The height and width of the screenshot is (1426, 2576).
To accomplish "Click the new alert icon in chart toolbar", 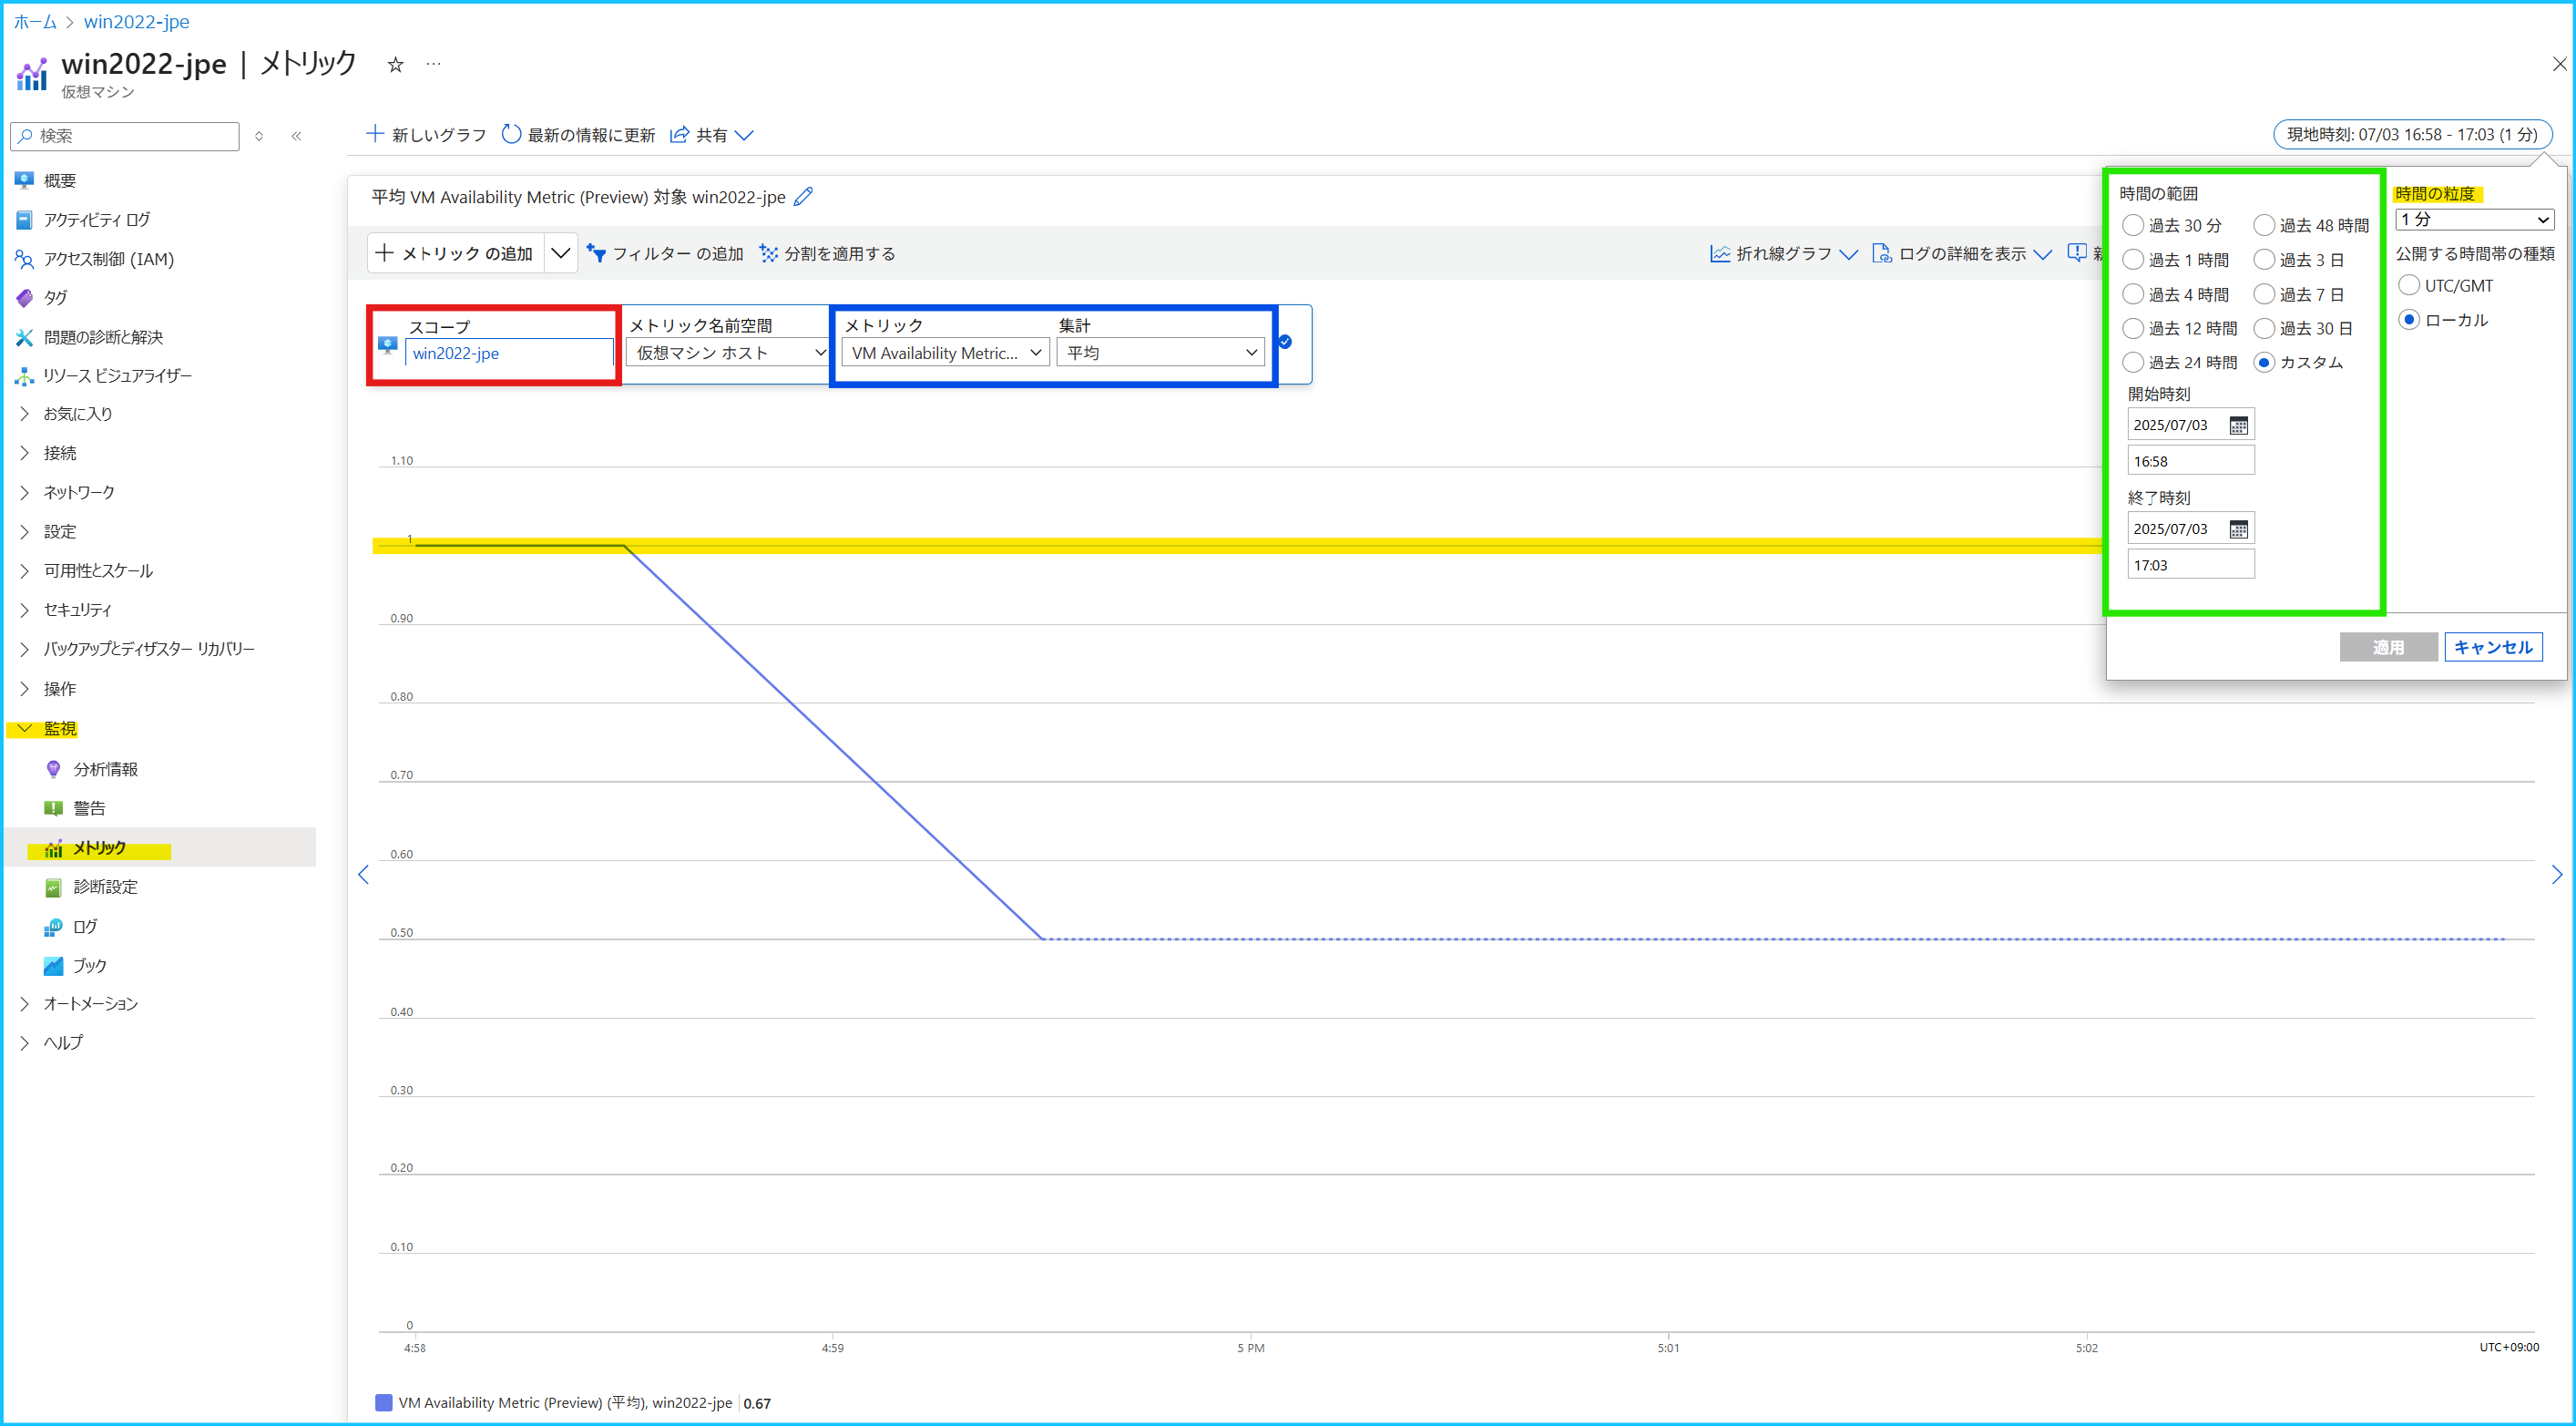I will [2077, 253].
